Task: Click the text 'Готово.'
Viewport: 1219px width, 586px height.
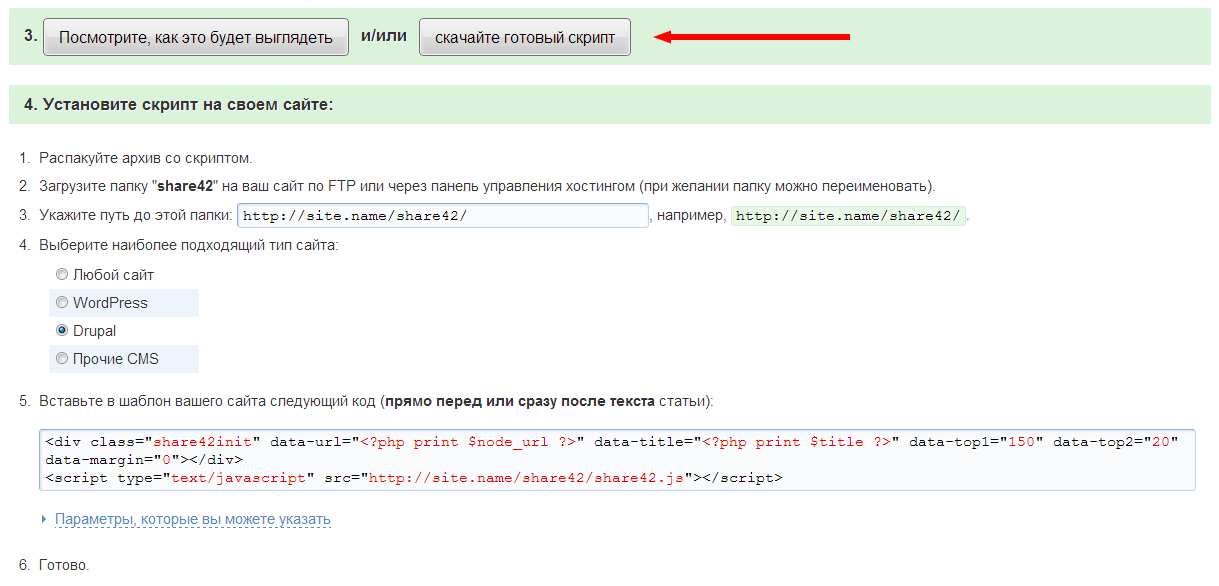Action: point(64,565)
